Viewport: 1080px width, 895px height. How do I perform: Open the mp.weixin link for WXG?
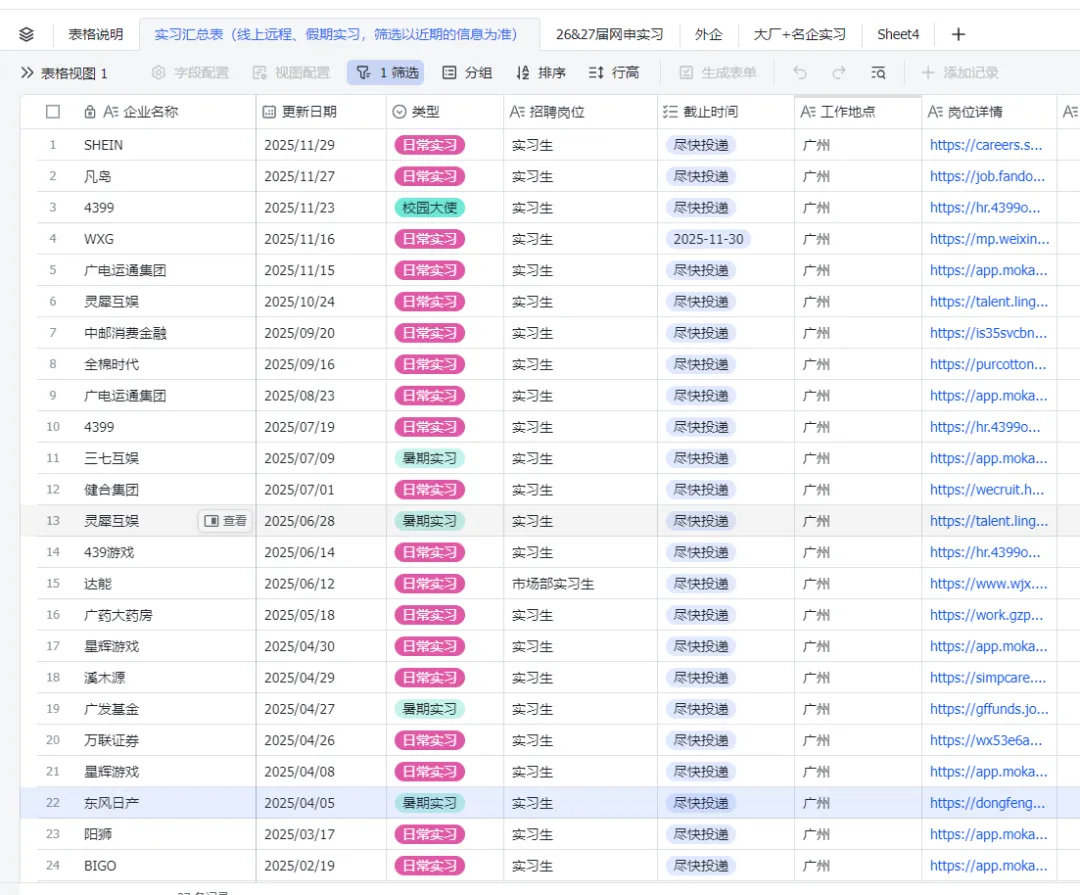point(990,239)
